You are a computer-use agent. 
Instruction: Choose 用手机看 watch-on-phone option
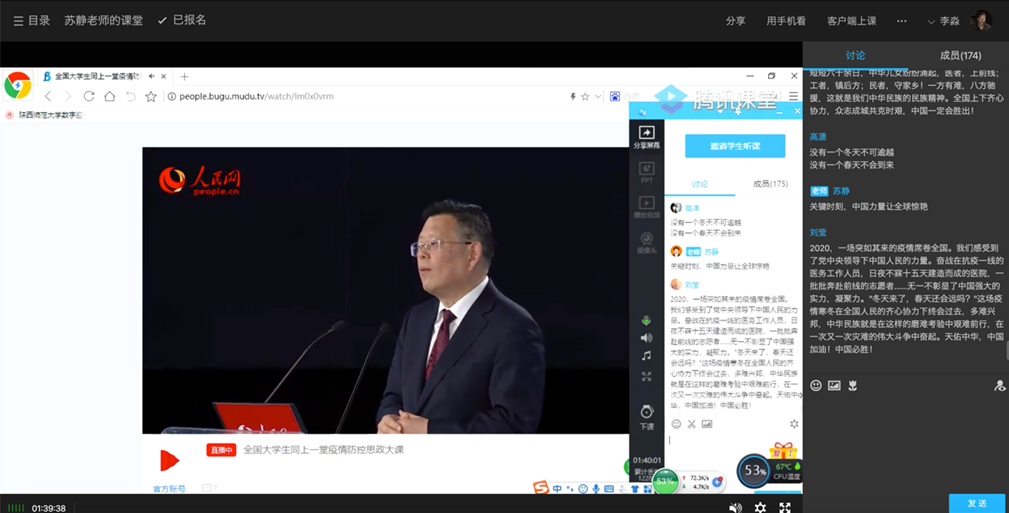(786, 21)
